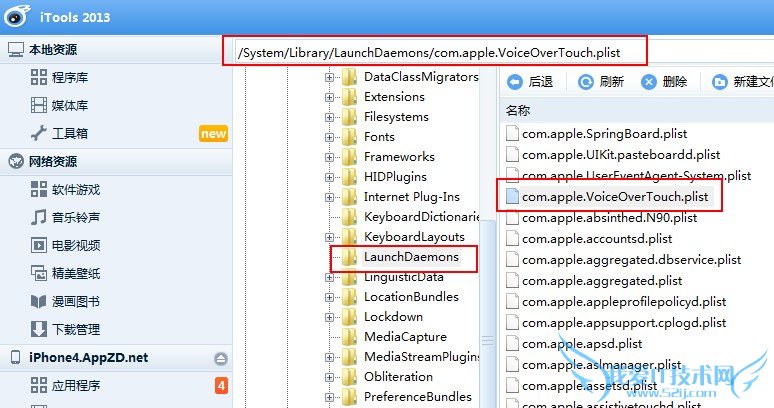Open 工具箱 toolbox
This screenshot has height=408, width=774.
point(70,133)
